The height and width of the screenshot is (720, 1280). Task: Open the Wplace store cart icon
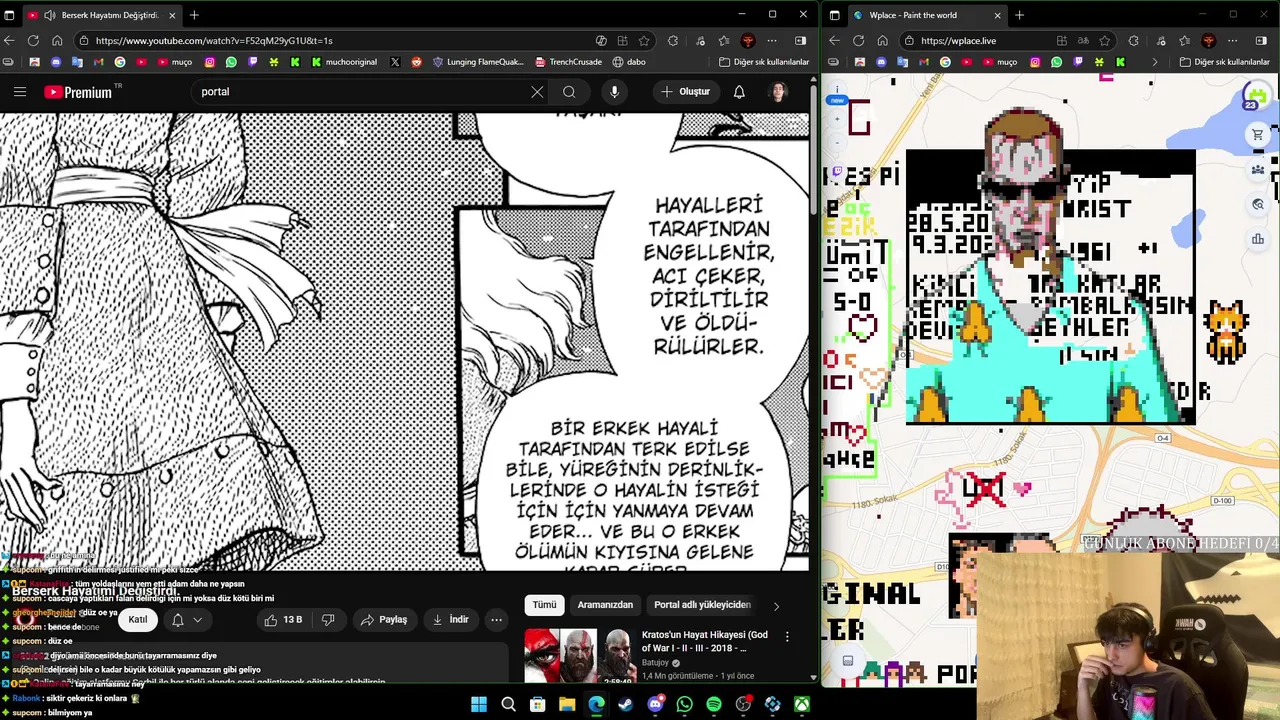1257,135
